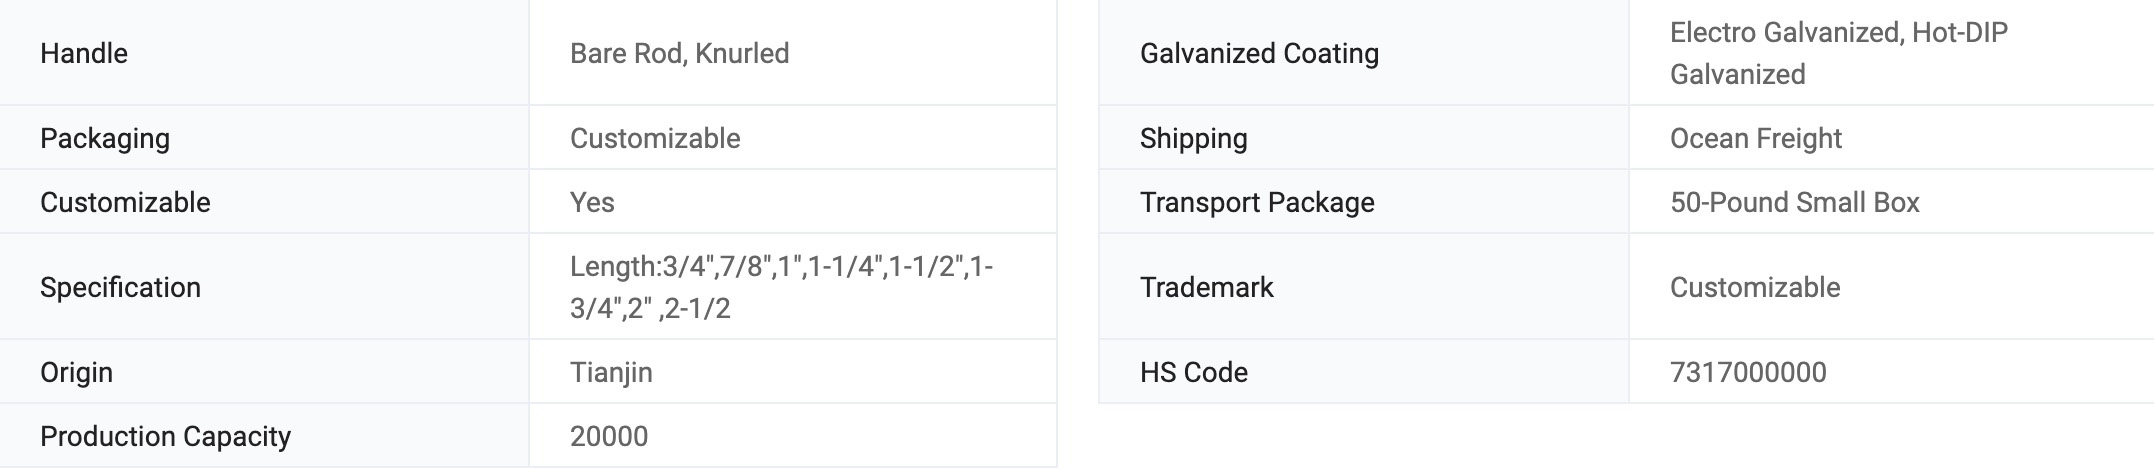Select the "Electro Galvanized, Hot-DIP Galvanized" value
Image resolution: width=2154 pixels, height=468 pixels.
[x=1838, y=53]
